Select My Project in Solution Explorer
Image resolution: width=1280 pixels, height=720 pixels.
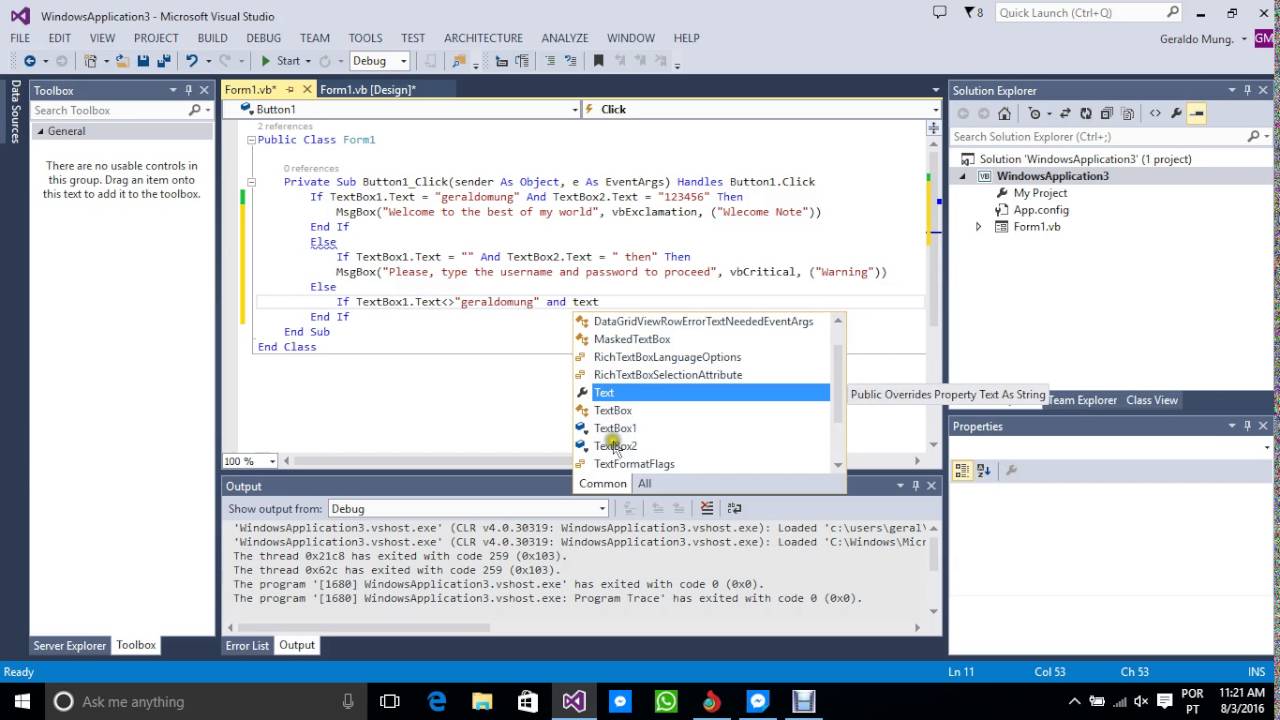coord(1040,193)
